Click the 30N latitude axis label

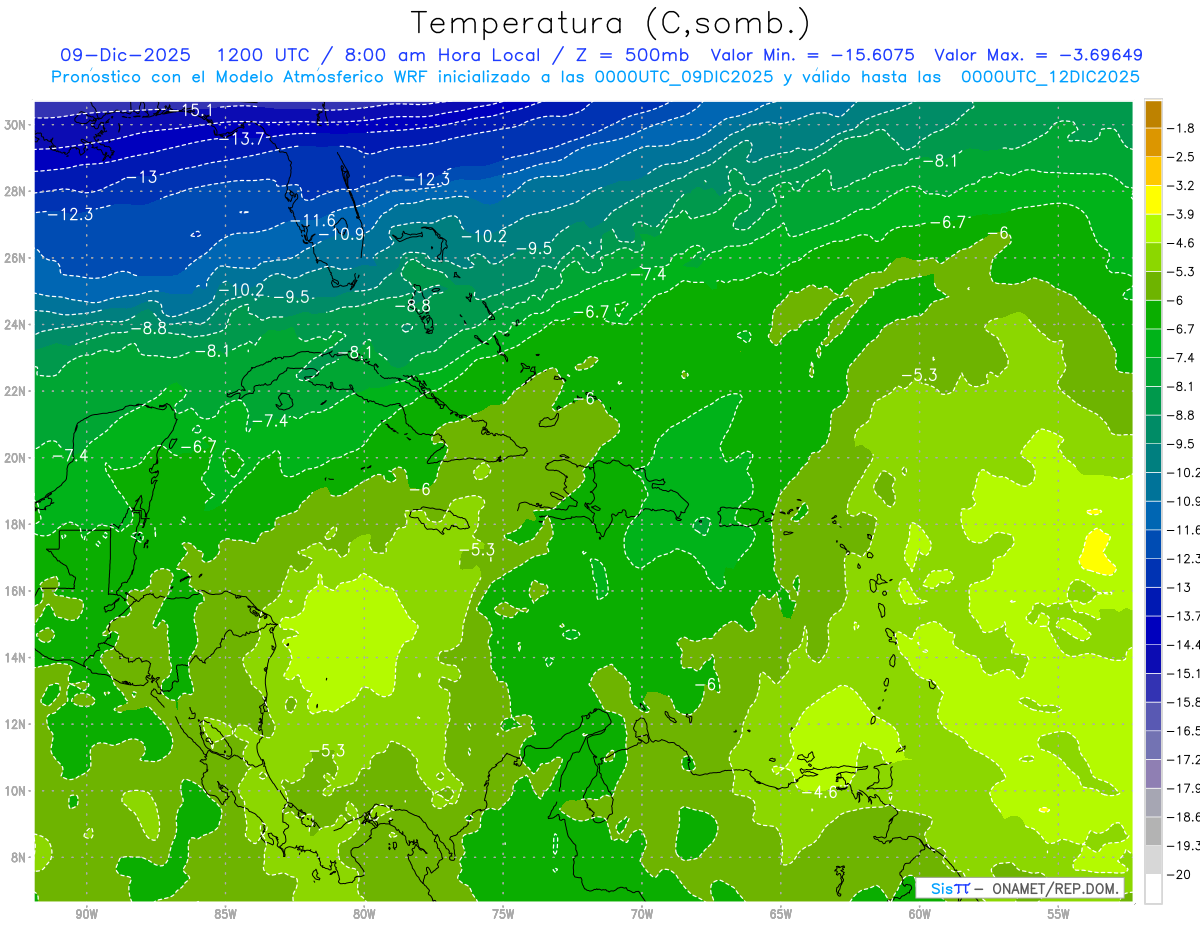click(x=17, y=125)
